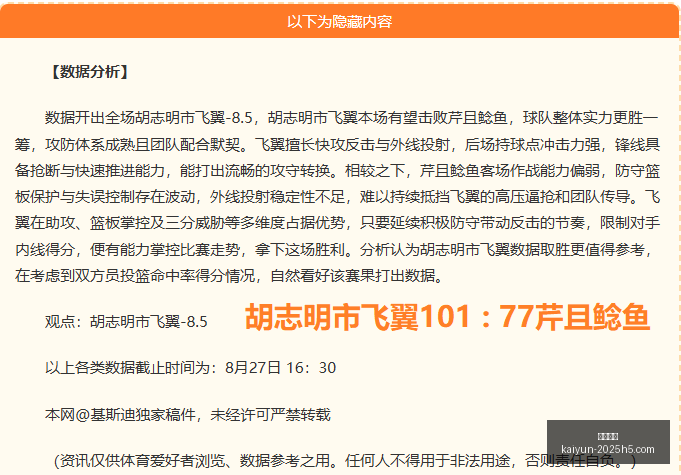Click the paragraph line starting '筹，攻防体系成熟'
The width and height of the screenshot is (681, 475).
coord(337,144)
